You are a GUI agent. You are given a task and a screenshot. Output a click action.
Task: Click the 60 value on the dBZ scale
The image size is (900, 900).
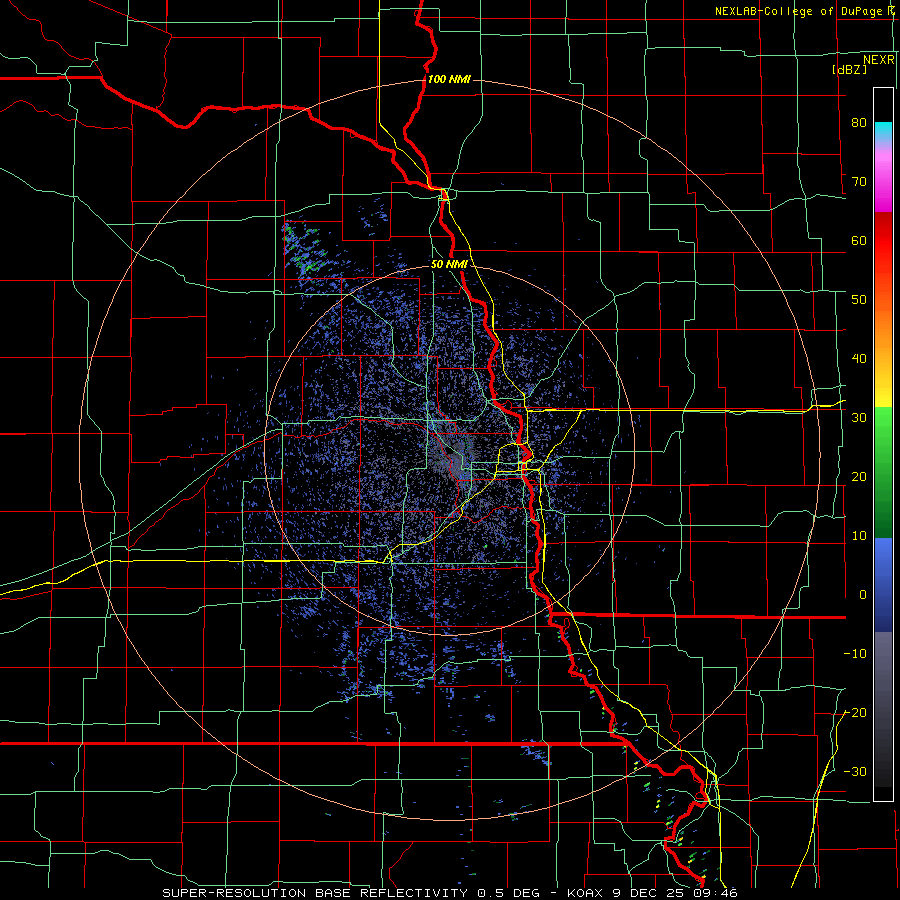pos(859,240)
